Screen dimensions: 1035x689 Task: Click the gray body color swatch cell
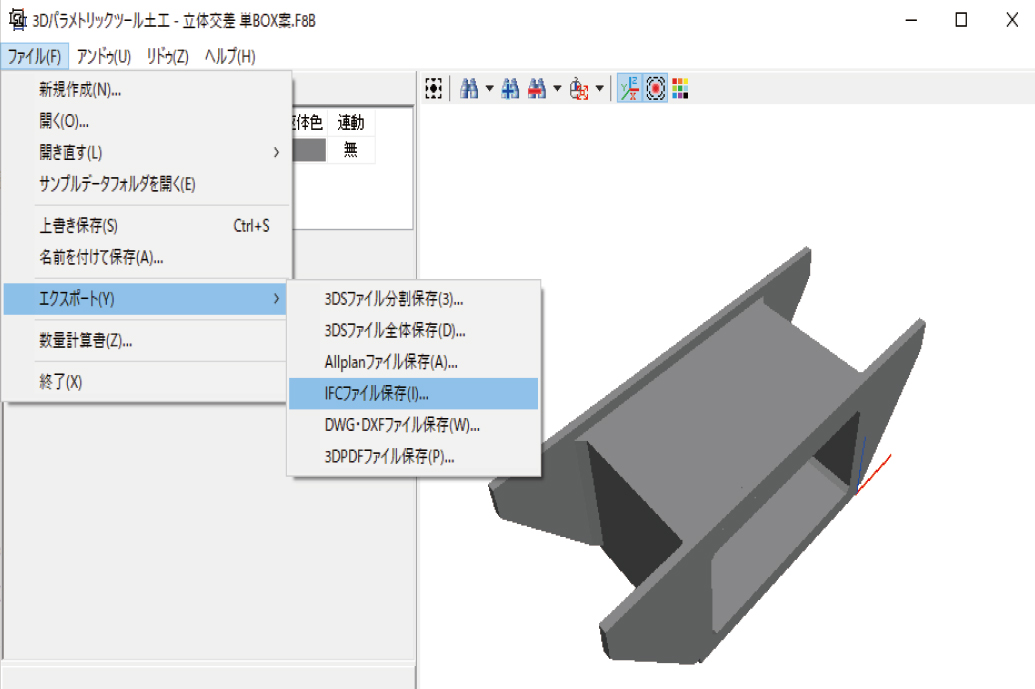tap(309, 150)
